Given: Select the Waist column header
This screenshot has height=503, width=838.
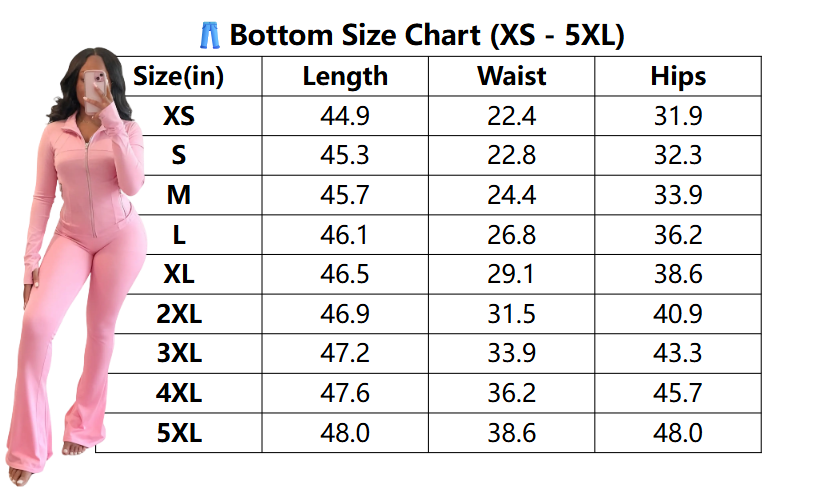Looking at the screenshot, I should (x=512, y=76).
